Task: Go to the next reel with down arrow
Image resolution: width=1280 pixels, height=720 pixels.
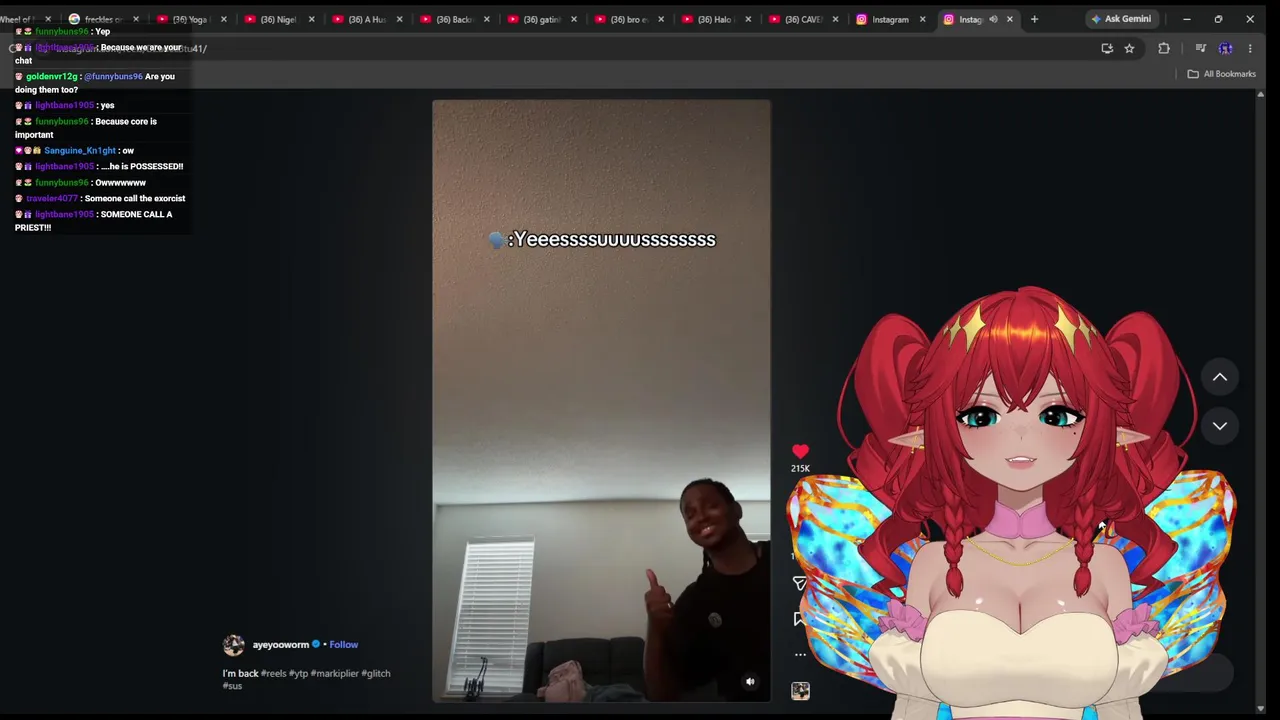Action: point(1220,426)
